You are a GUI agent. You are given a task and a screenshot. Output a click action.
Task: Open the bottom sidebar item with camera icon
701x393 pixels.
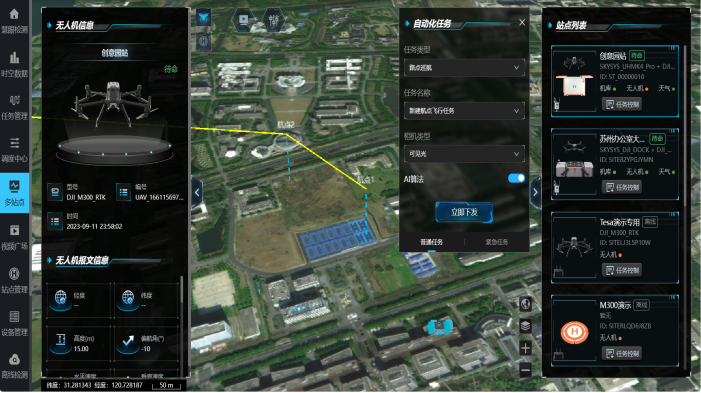pos(14,366)
